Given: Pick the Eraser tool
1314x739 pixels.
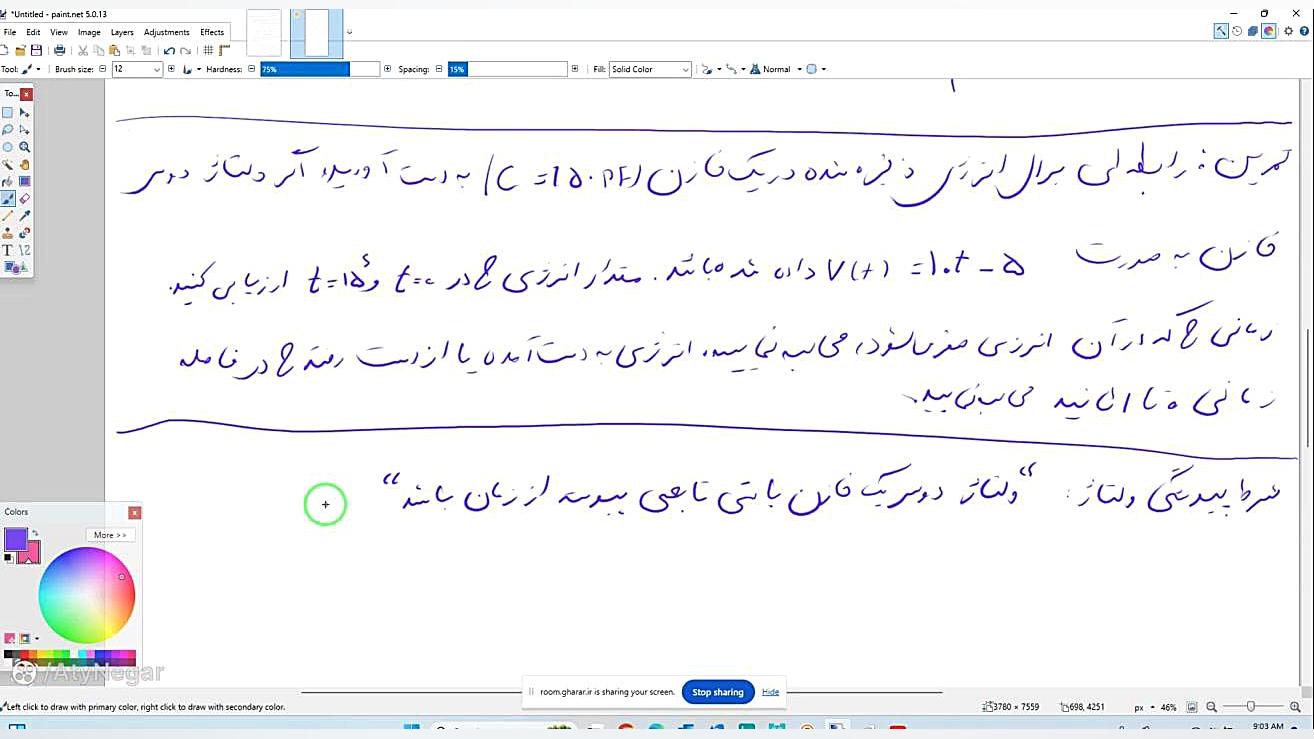Looking at the screenshot, I should click(x=25, y=198).
